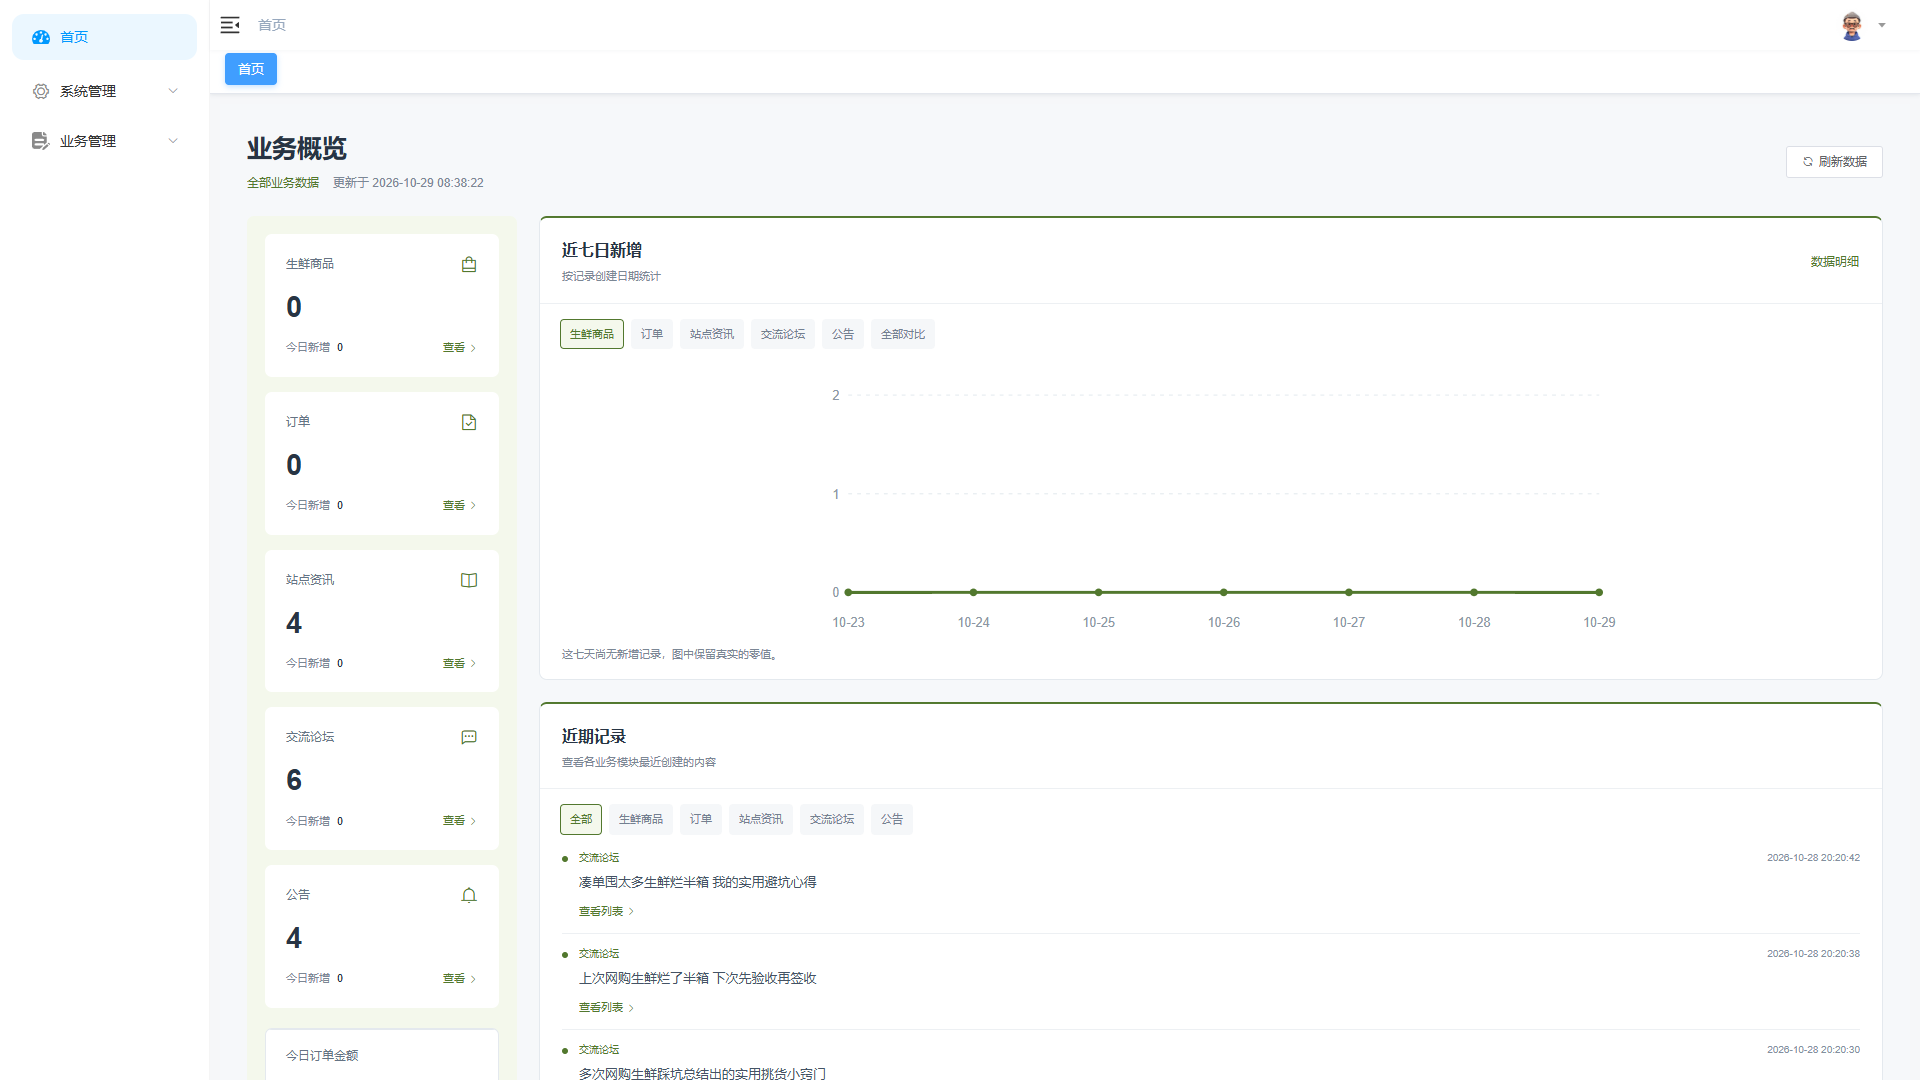Click the dashboard icon beside 首页
1920x1080 pixels.
tap(41, 37)
